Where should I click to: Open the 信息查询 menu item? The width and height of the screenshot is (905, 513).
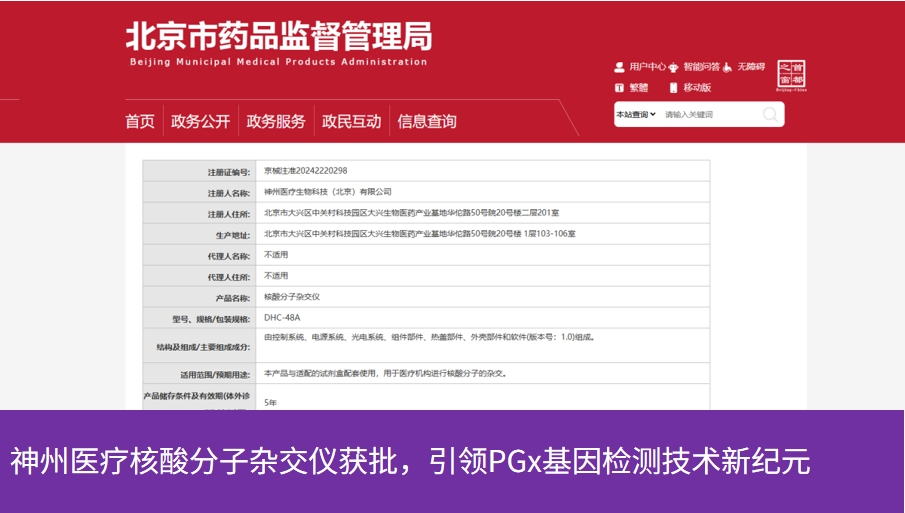(x=427, y=121)
